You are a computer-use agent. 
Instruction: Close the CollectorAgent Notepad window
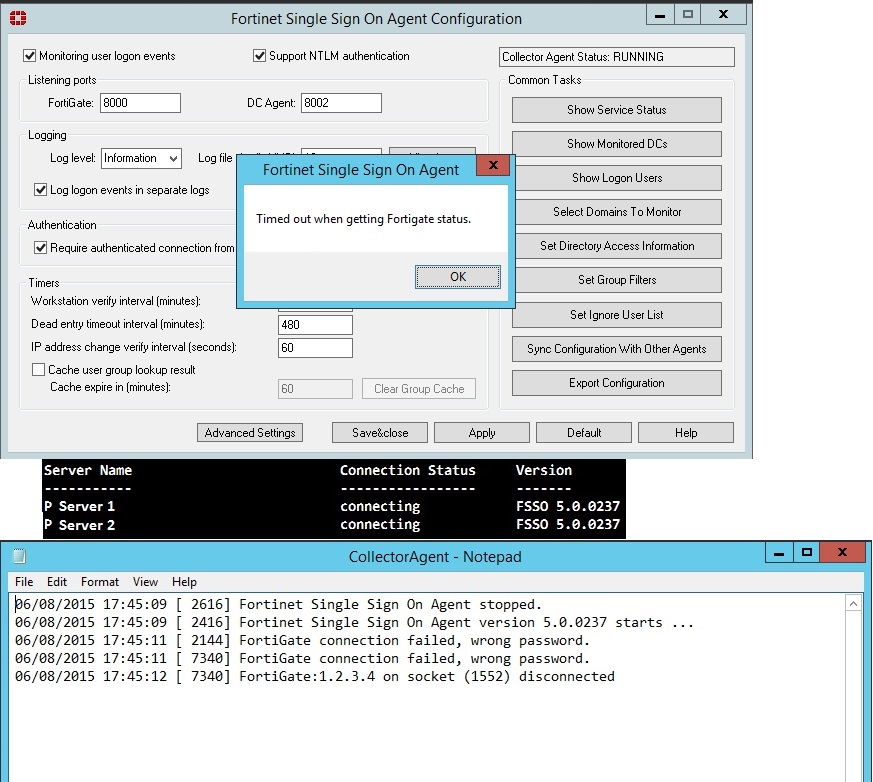tap(842, 552)
